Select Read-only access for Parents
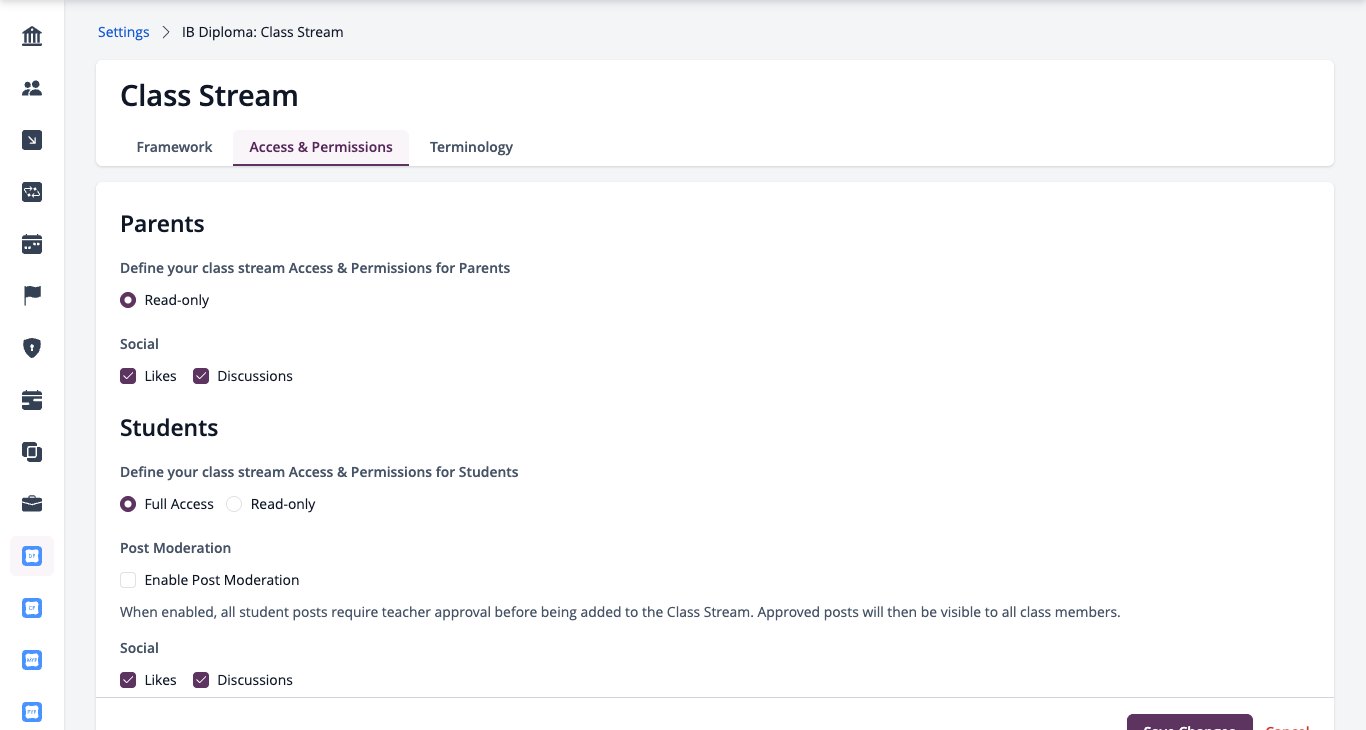 [128, 300]
